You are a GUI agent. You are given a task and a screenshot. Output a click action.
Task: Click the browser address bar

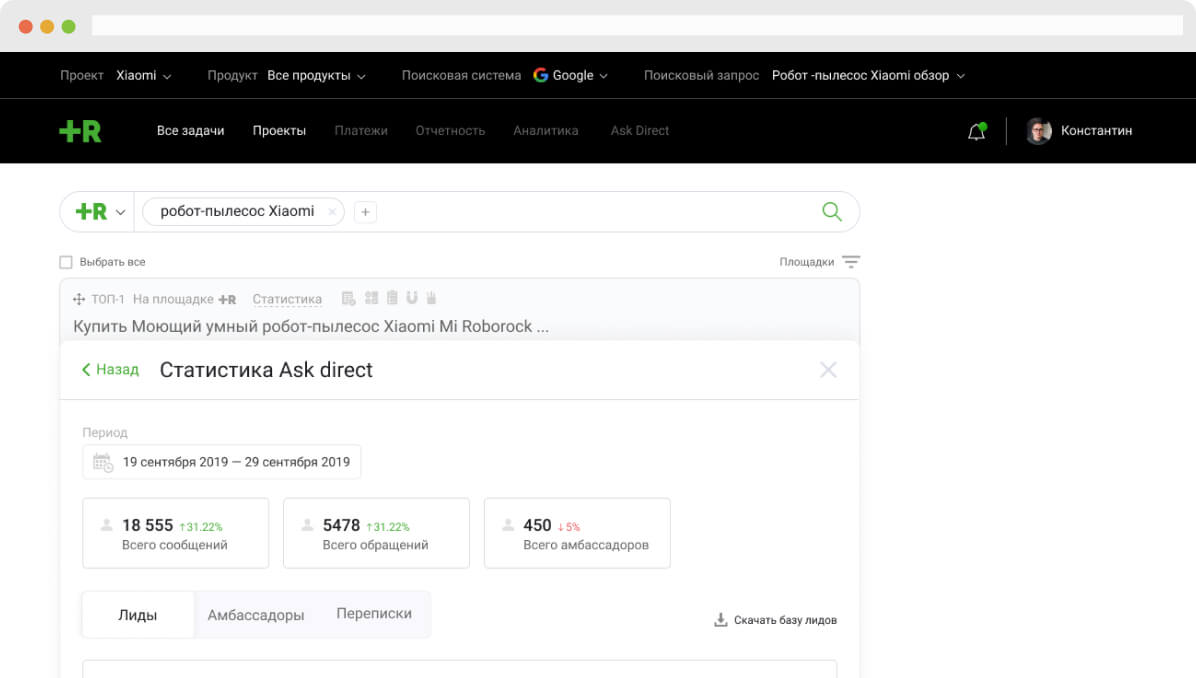click(637, 26)
